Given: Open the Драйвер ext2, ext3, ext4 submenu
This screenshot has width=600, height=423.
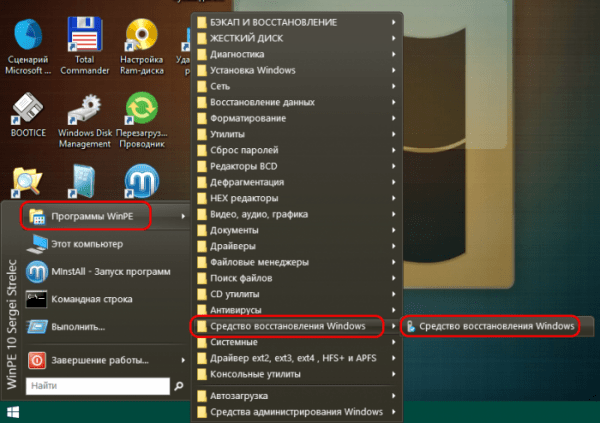Looking at the screenshot, I should coord(297,358).
